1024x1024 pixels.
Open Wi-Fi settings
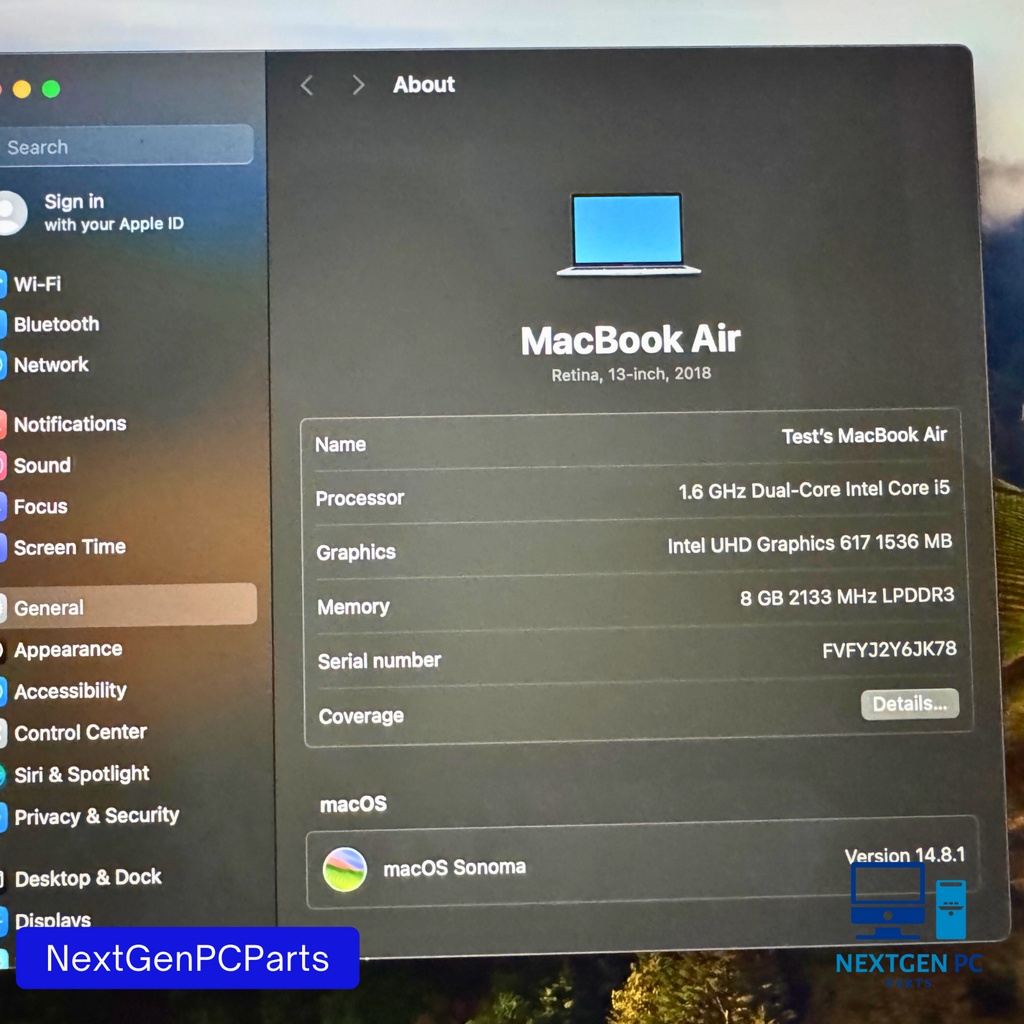[37, 284]
